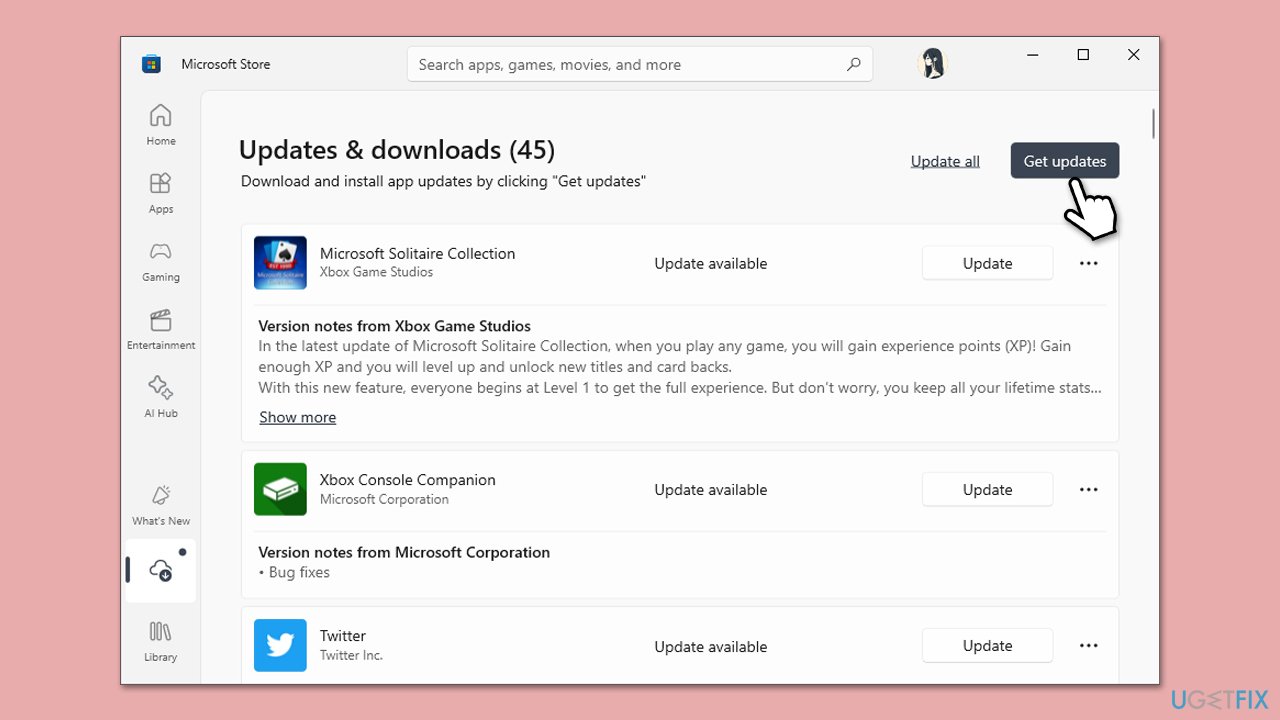
Task: Click the Microsoft Solitaire Collection app icon
Action: point(280,263)
